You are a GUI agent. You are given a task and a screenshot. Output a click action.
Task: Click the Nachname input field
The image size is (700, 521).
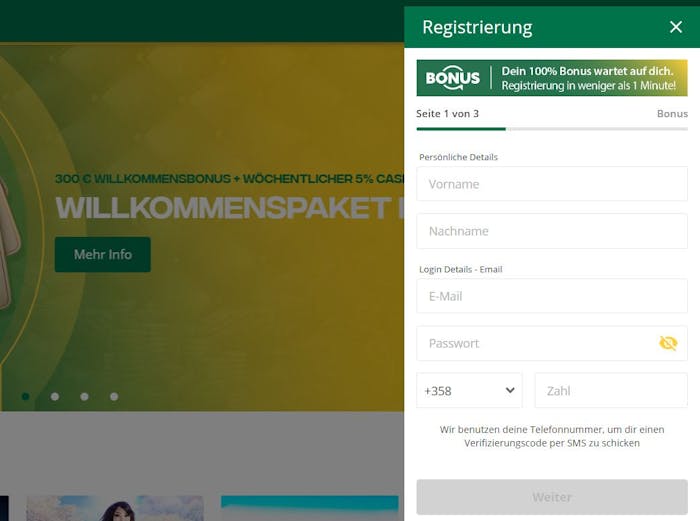(552, 231)
